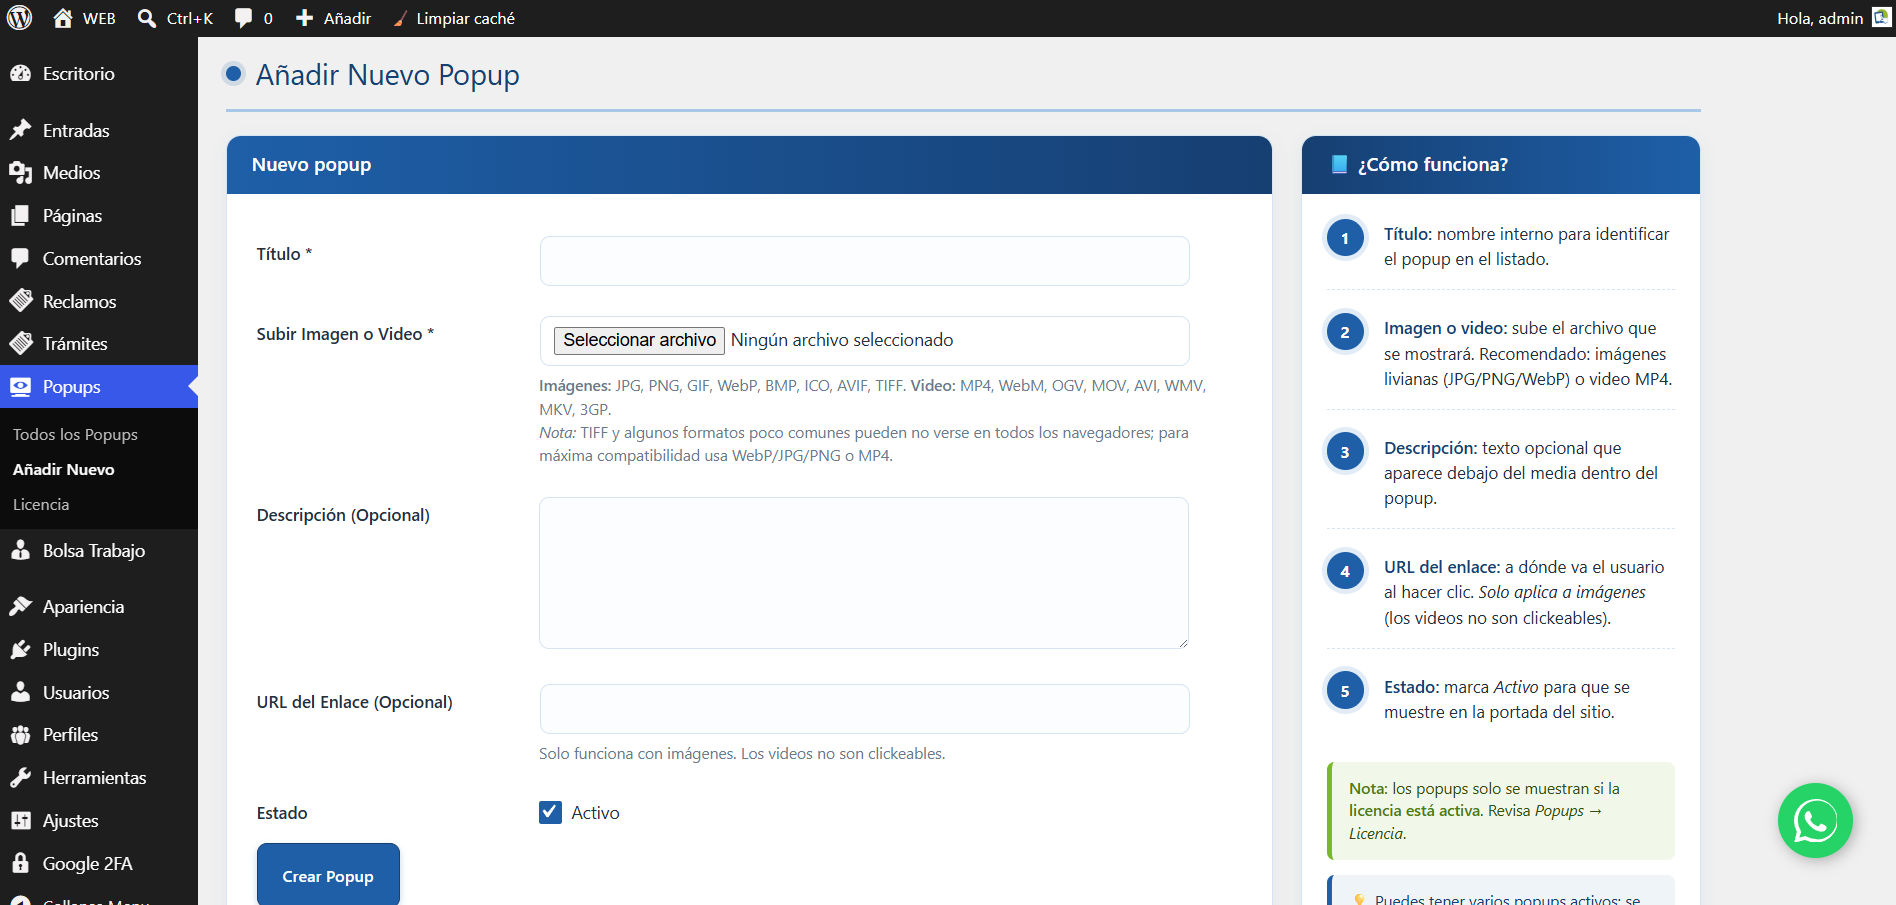1896x905 pixels.
Task: Open Bolsa Trabajo menu label
Action: pos(94,550)
